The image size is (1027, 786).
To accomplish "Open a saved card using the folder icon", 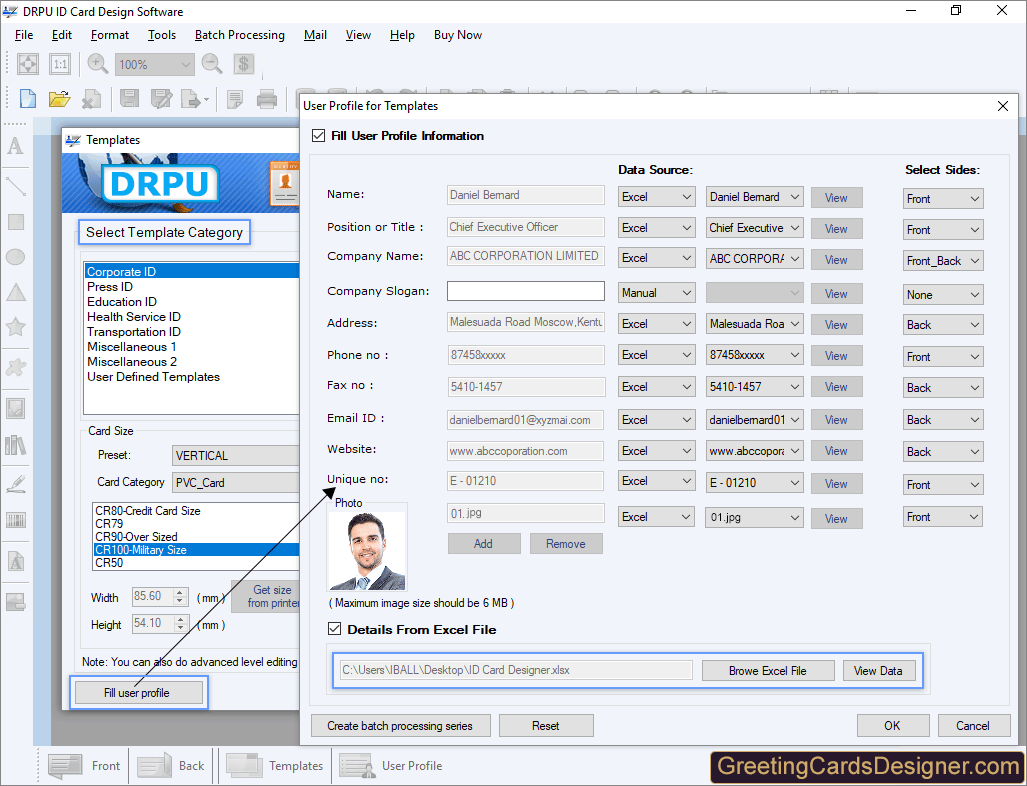I will coord(59,97).
